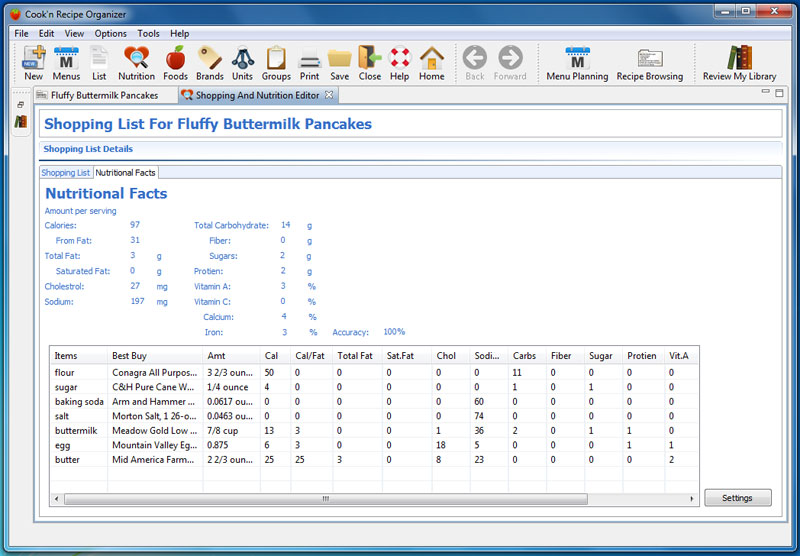Screen dimensions: 800x556
Task: Go to Home house icon
Action: [432, 63]
